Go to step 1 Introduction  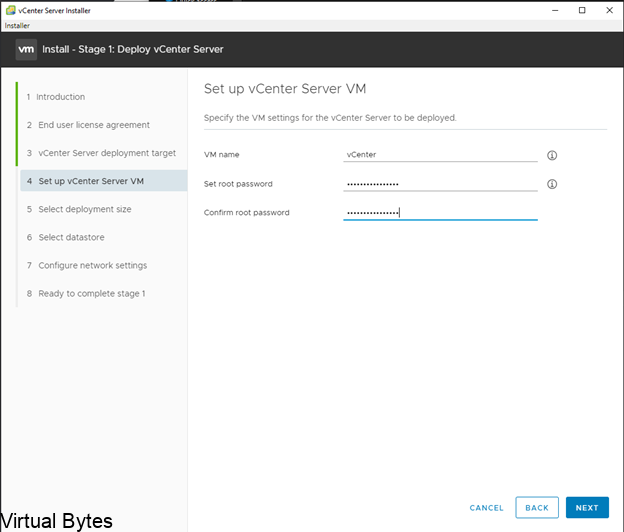click(56, 97)
